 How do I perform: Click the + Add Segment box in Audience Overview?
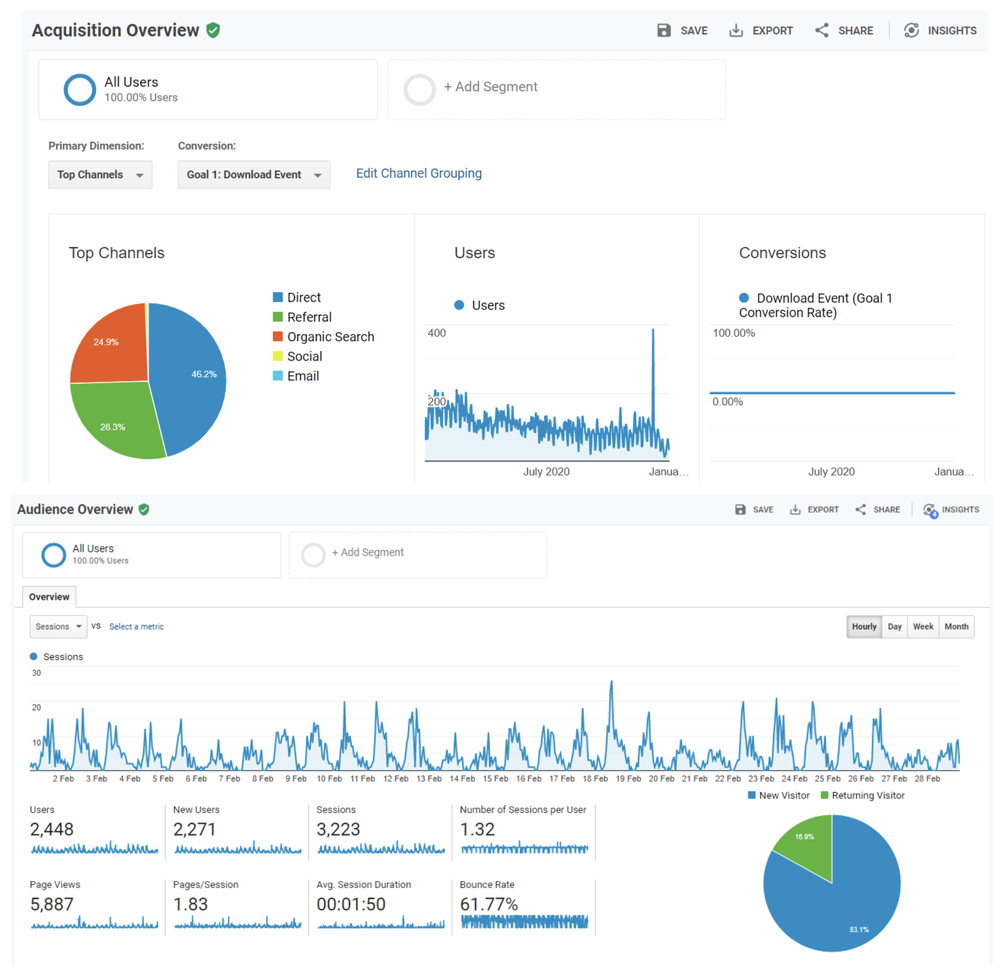point(418,555)
